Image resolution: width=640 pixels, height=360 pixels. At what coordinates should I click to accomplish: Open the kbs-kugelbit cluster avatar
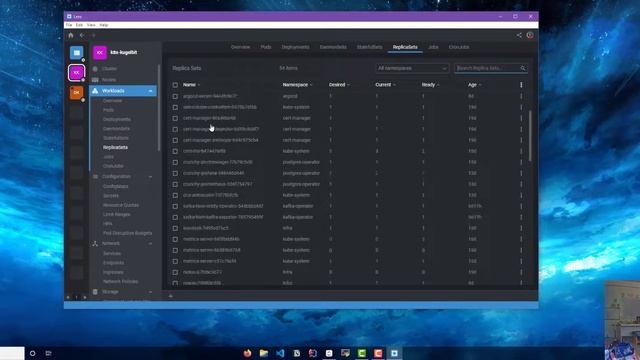click(100, 53)
